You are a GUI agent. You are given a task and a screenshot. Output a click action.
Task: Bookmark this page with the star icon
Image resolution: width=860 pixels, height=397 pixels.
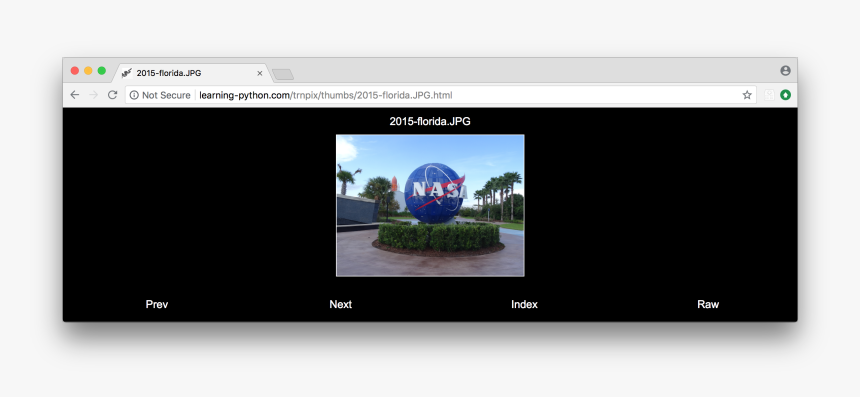click(747, 95)
